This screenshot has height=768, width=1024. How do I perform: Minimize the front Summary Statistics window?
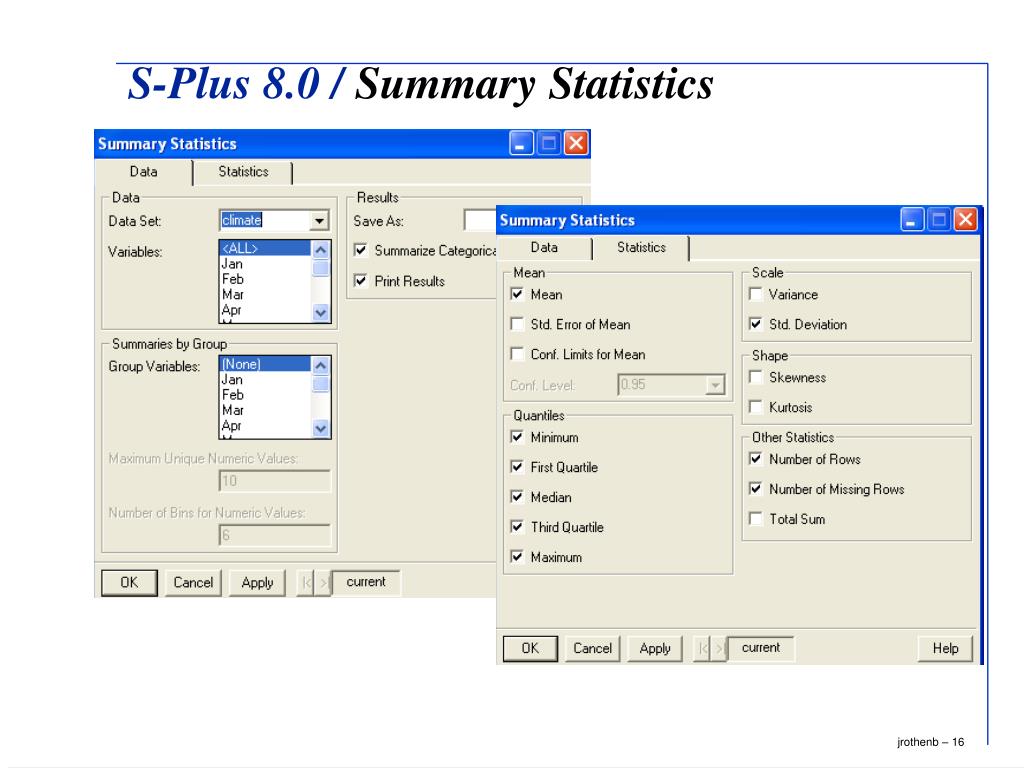coord(912,219)
